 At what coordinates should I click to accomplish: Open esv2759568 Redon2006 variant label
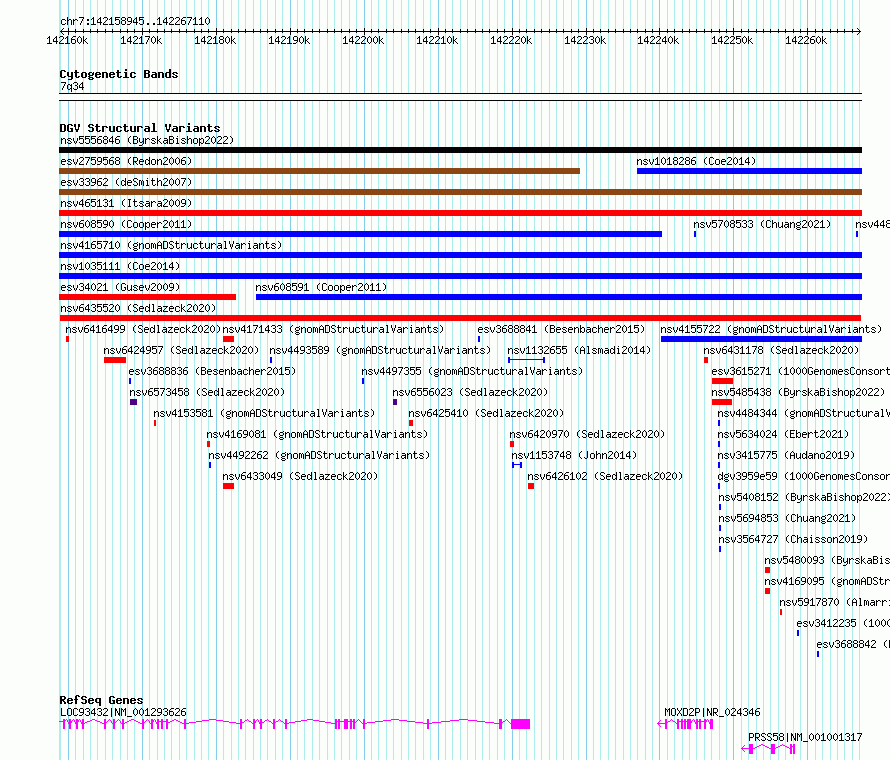(126, 161)
